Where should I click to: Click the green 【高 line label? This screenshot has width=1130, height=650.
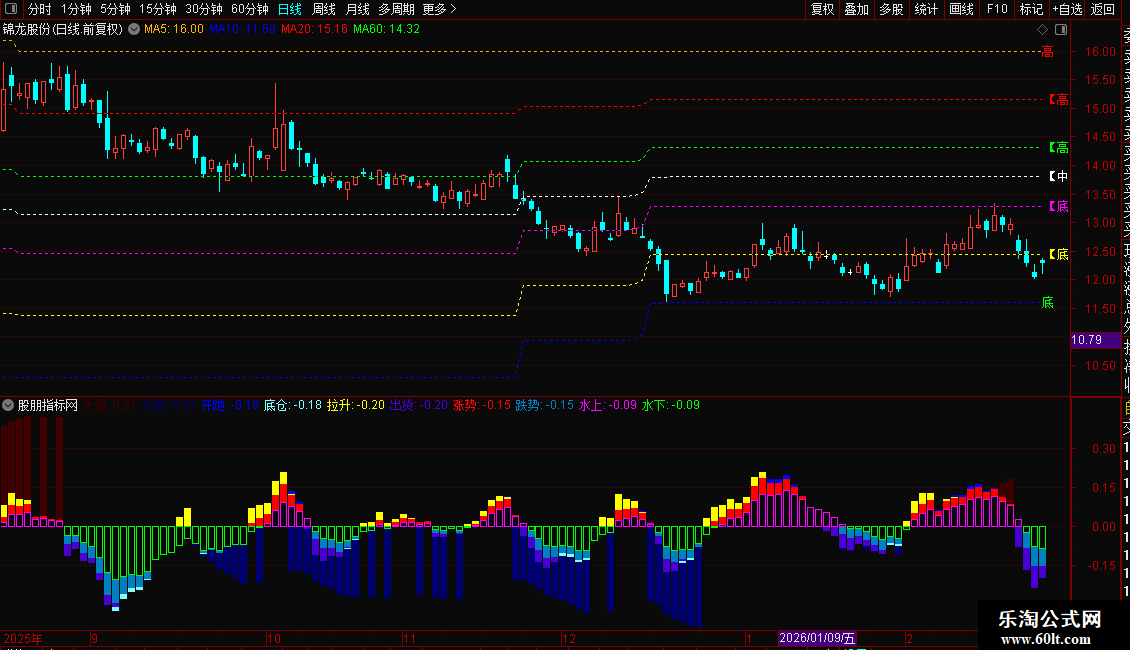tap(1059, 148)
